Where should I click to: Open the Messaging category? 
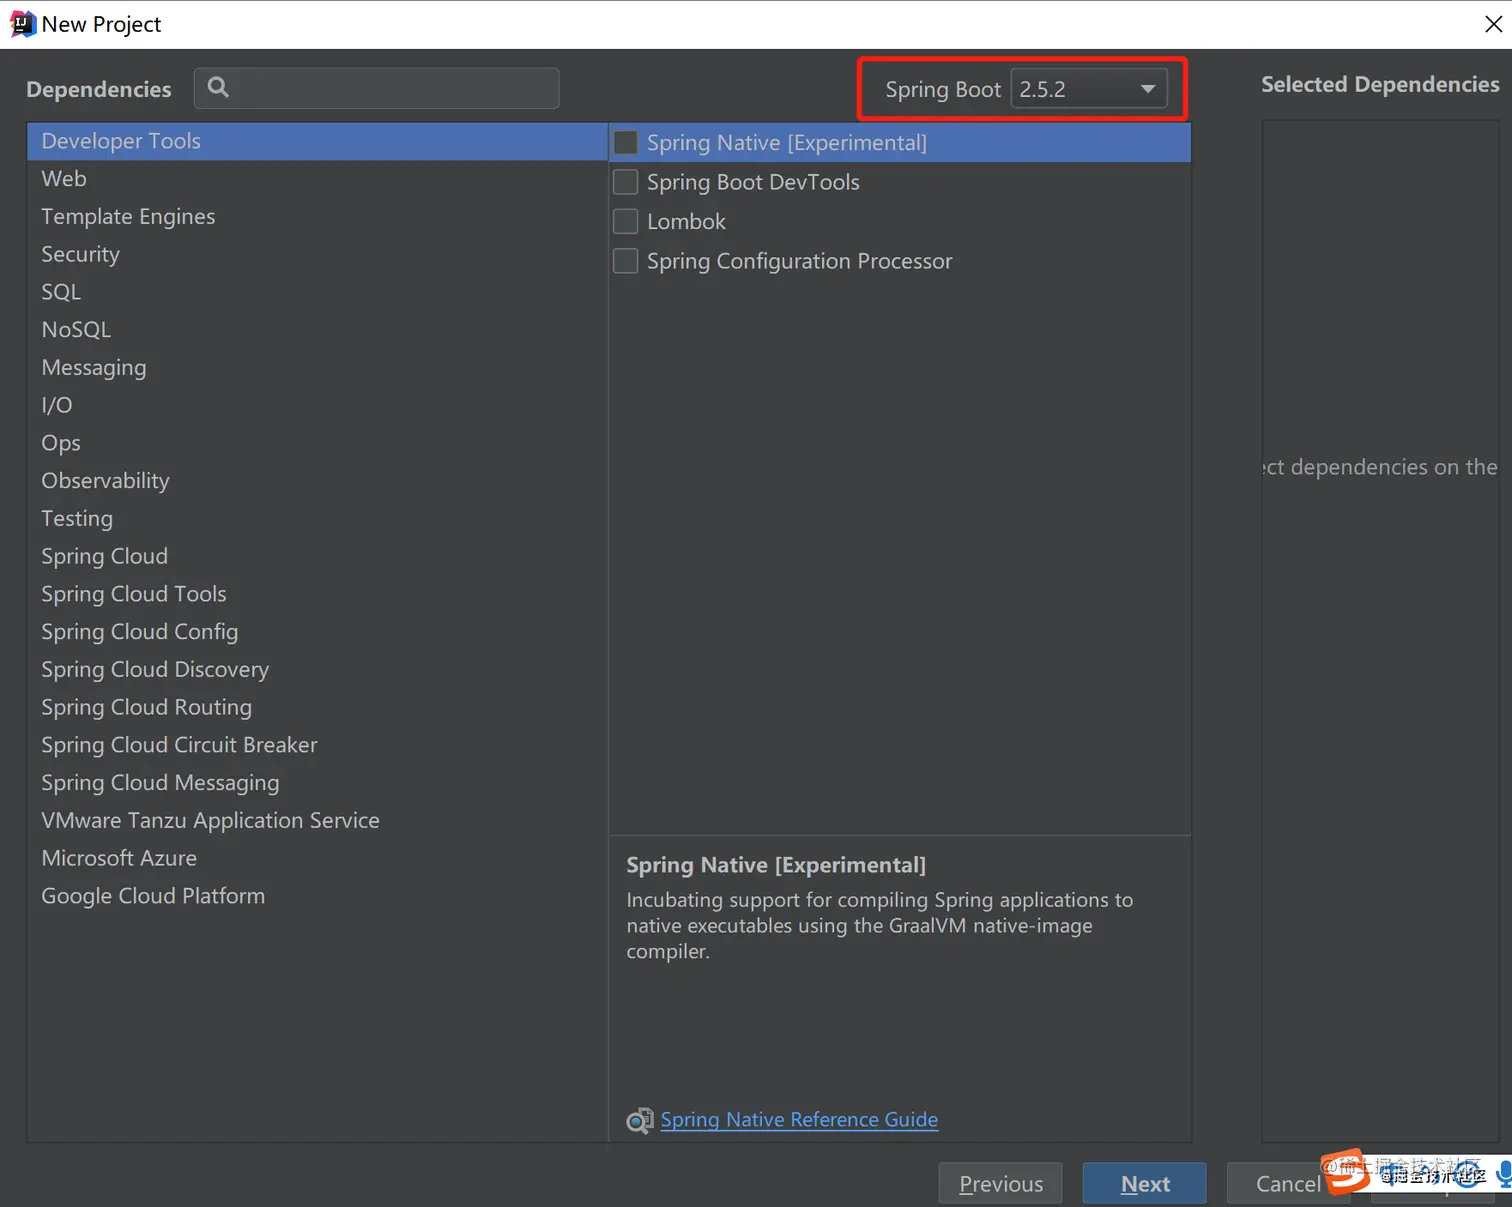click(x=317, y=368)
